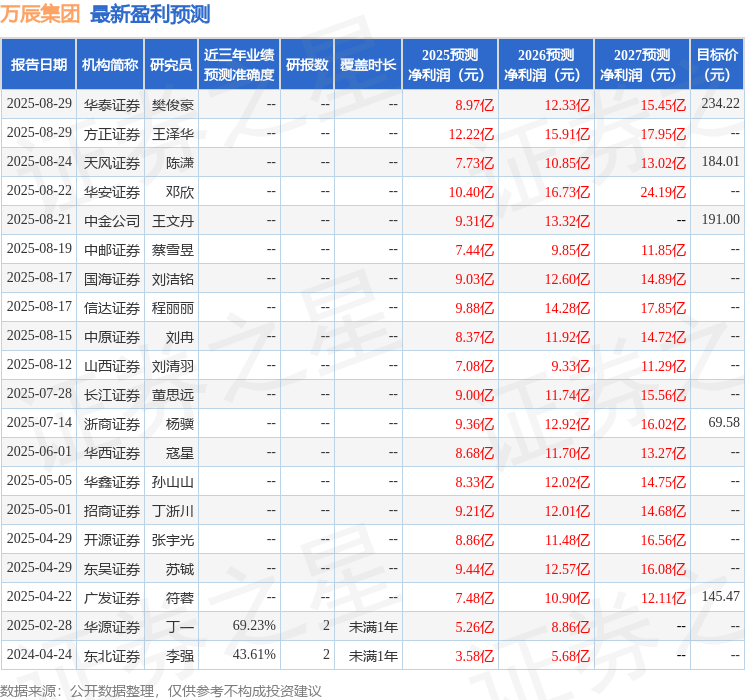
Task: Click target price value 145.47
Action: tap(720, 596)
